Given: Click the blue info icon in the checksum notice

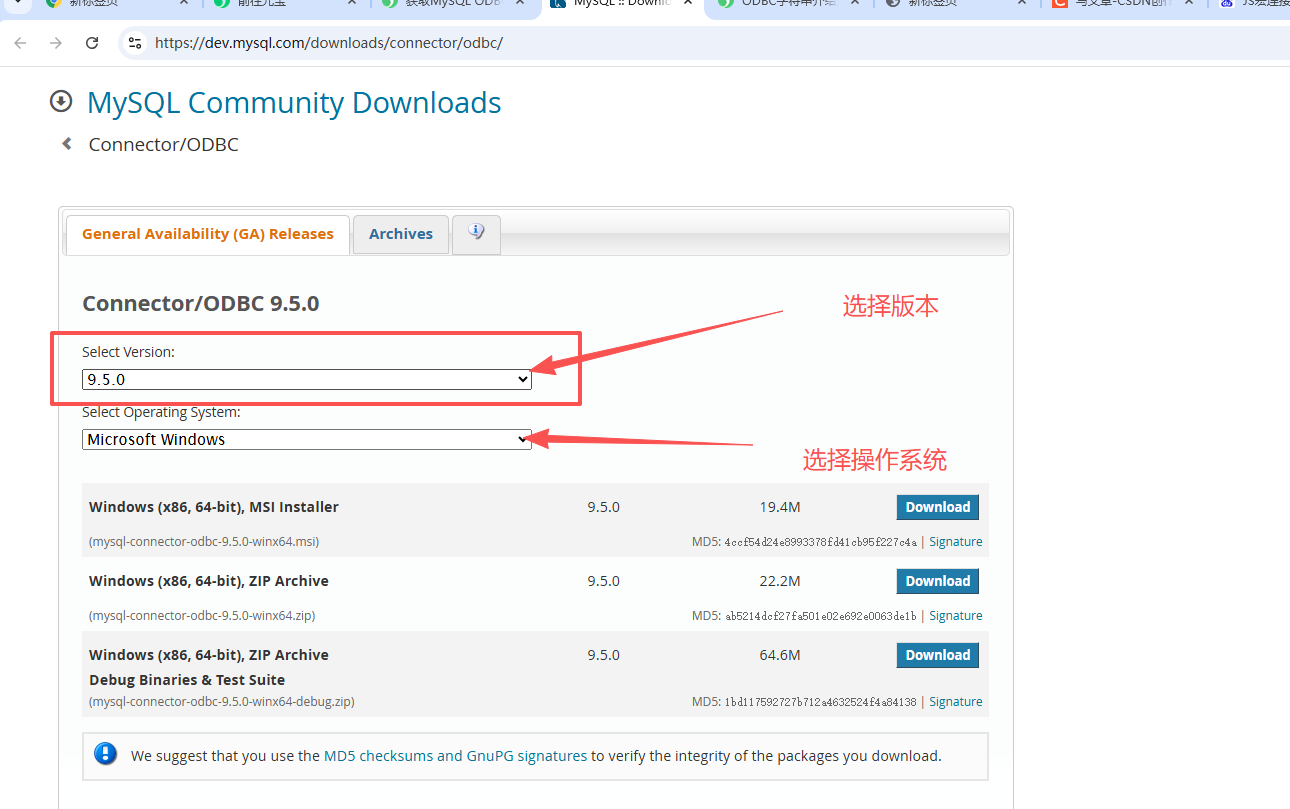Looking at the screenshot, I should (x=105, y=754).
